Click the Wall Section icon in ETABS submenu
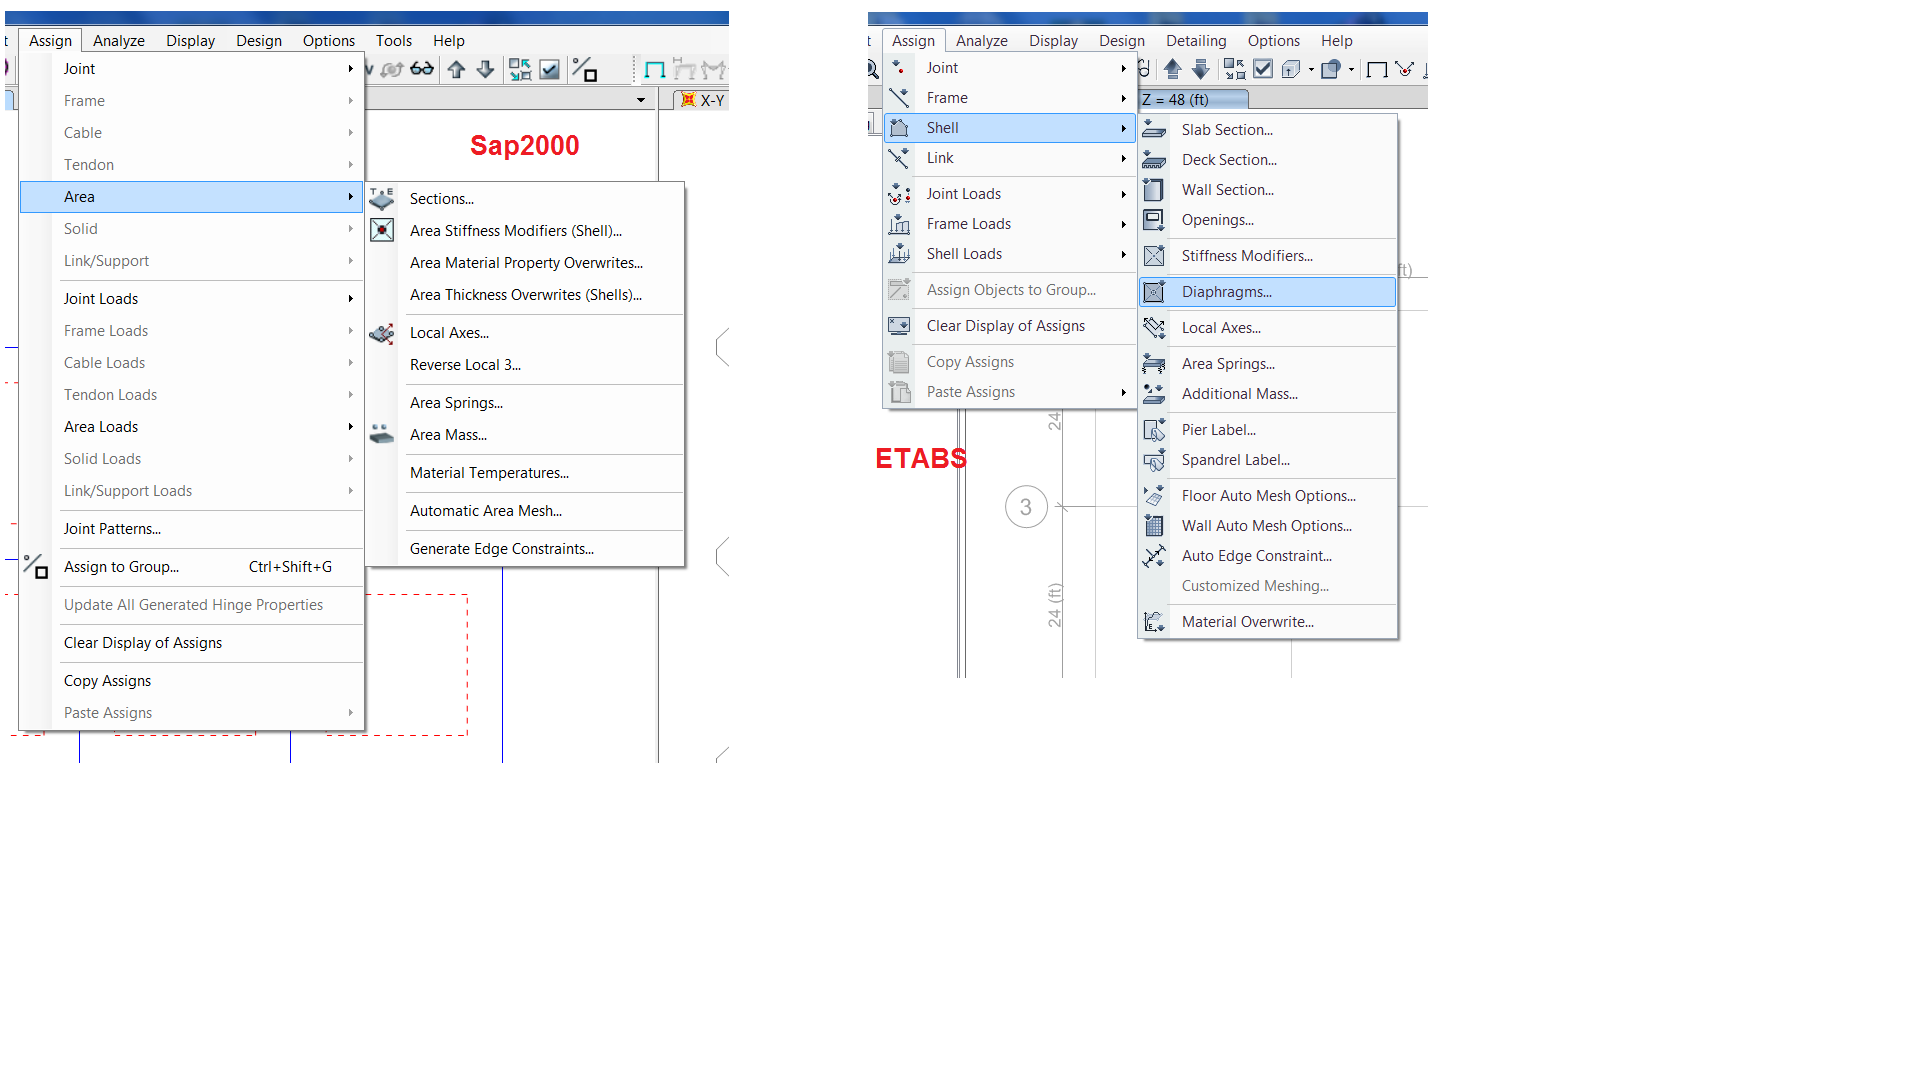Screen dimensions: 1920x1080 pyautogui.click(x=1154, y=190)
